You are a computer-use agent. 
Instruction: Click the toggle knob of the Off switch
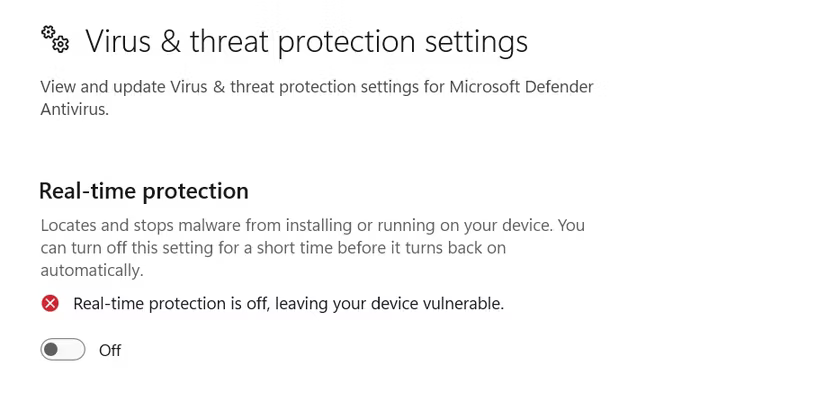point(51,350)
